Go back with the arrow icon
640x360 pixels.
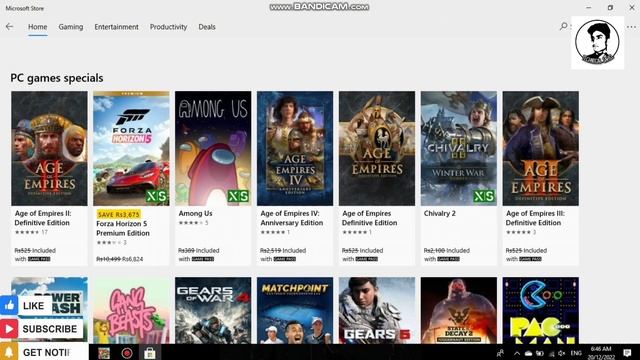(9, 27)
